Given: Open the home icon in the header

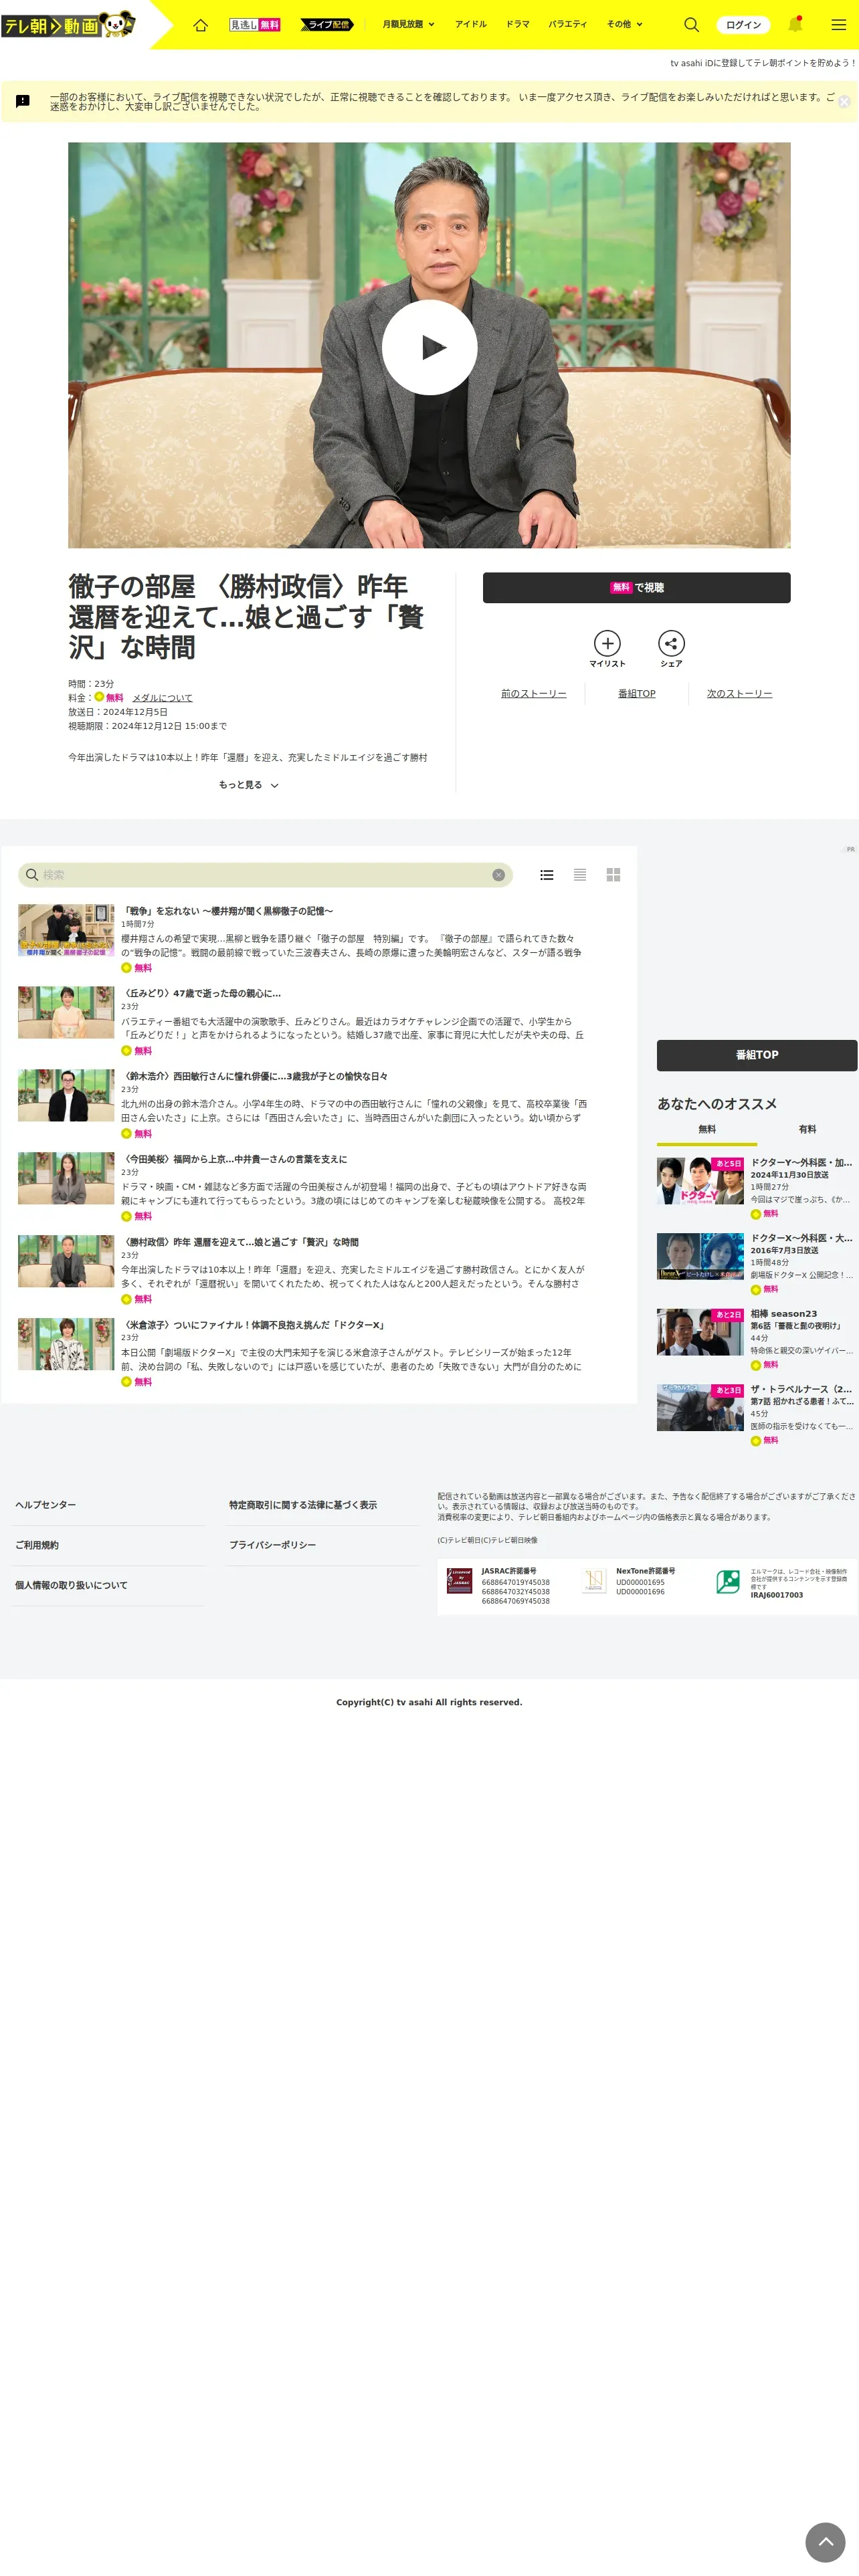Looking at the screenshot, I should [200, 25].
